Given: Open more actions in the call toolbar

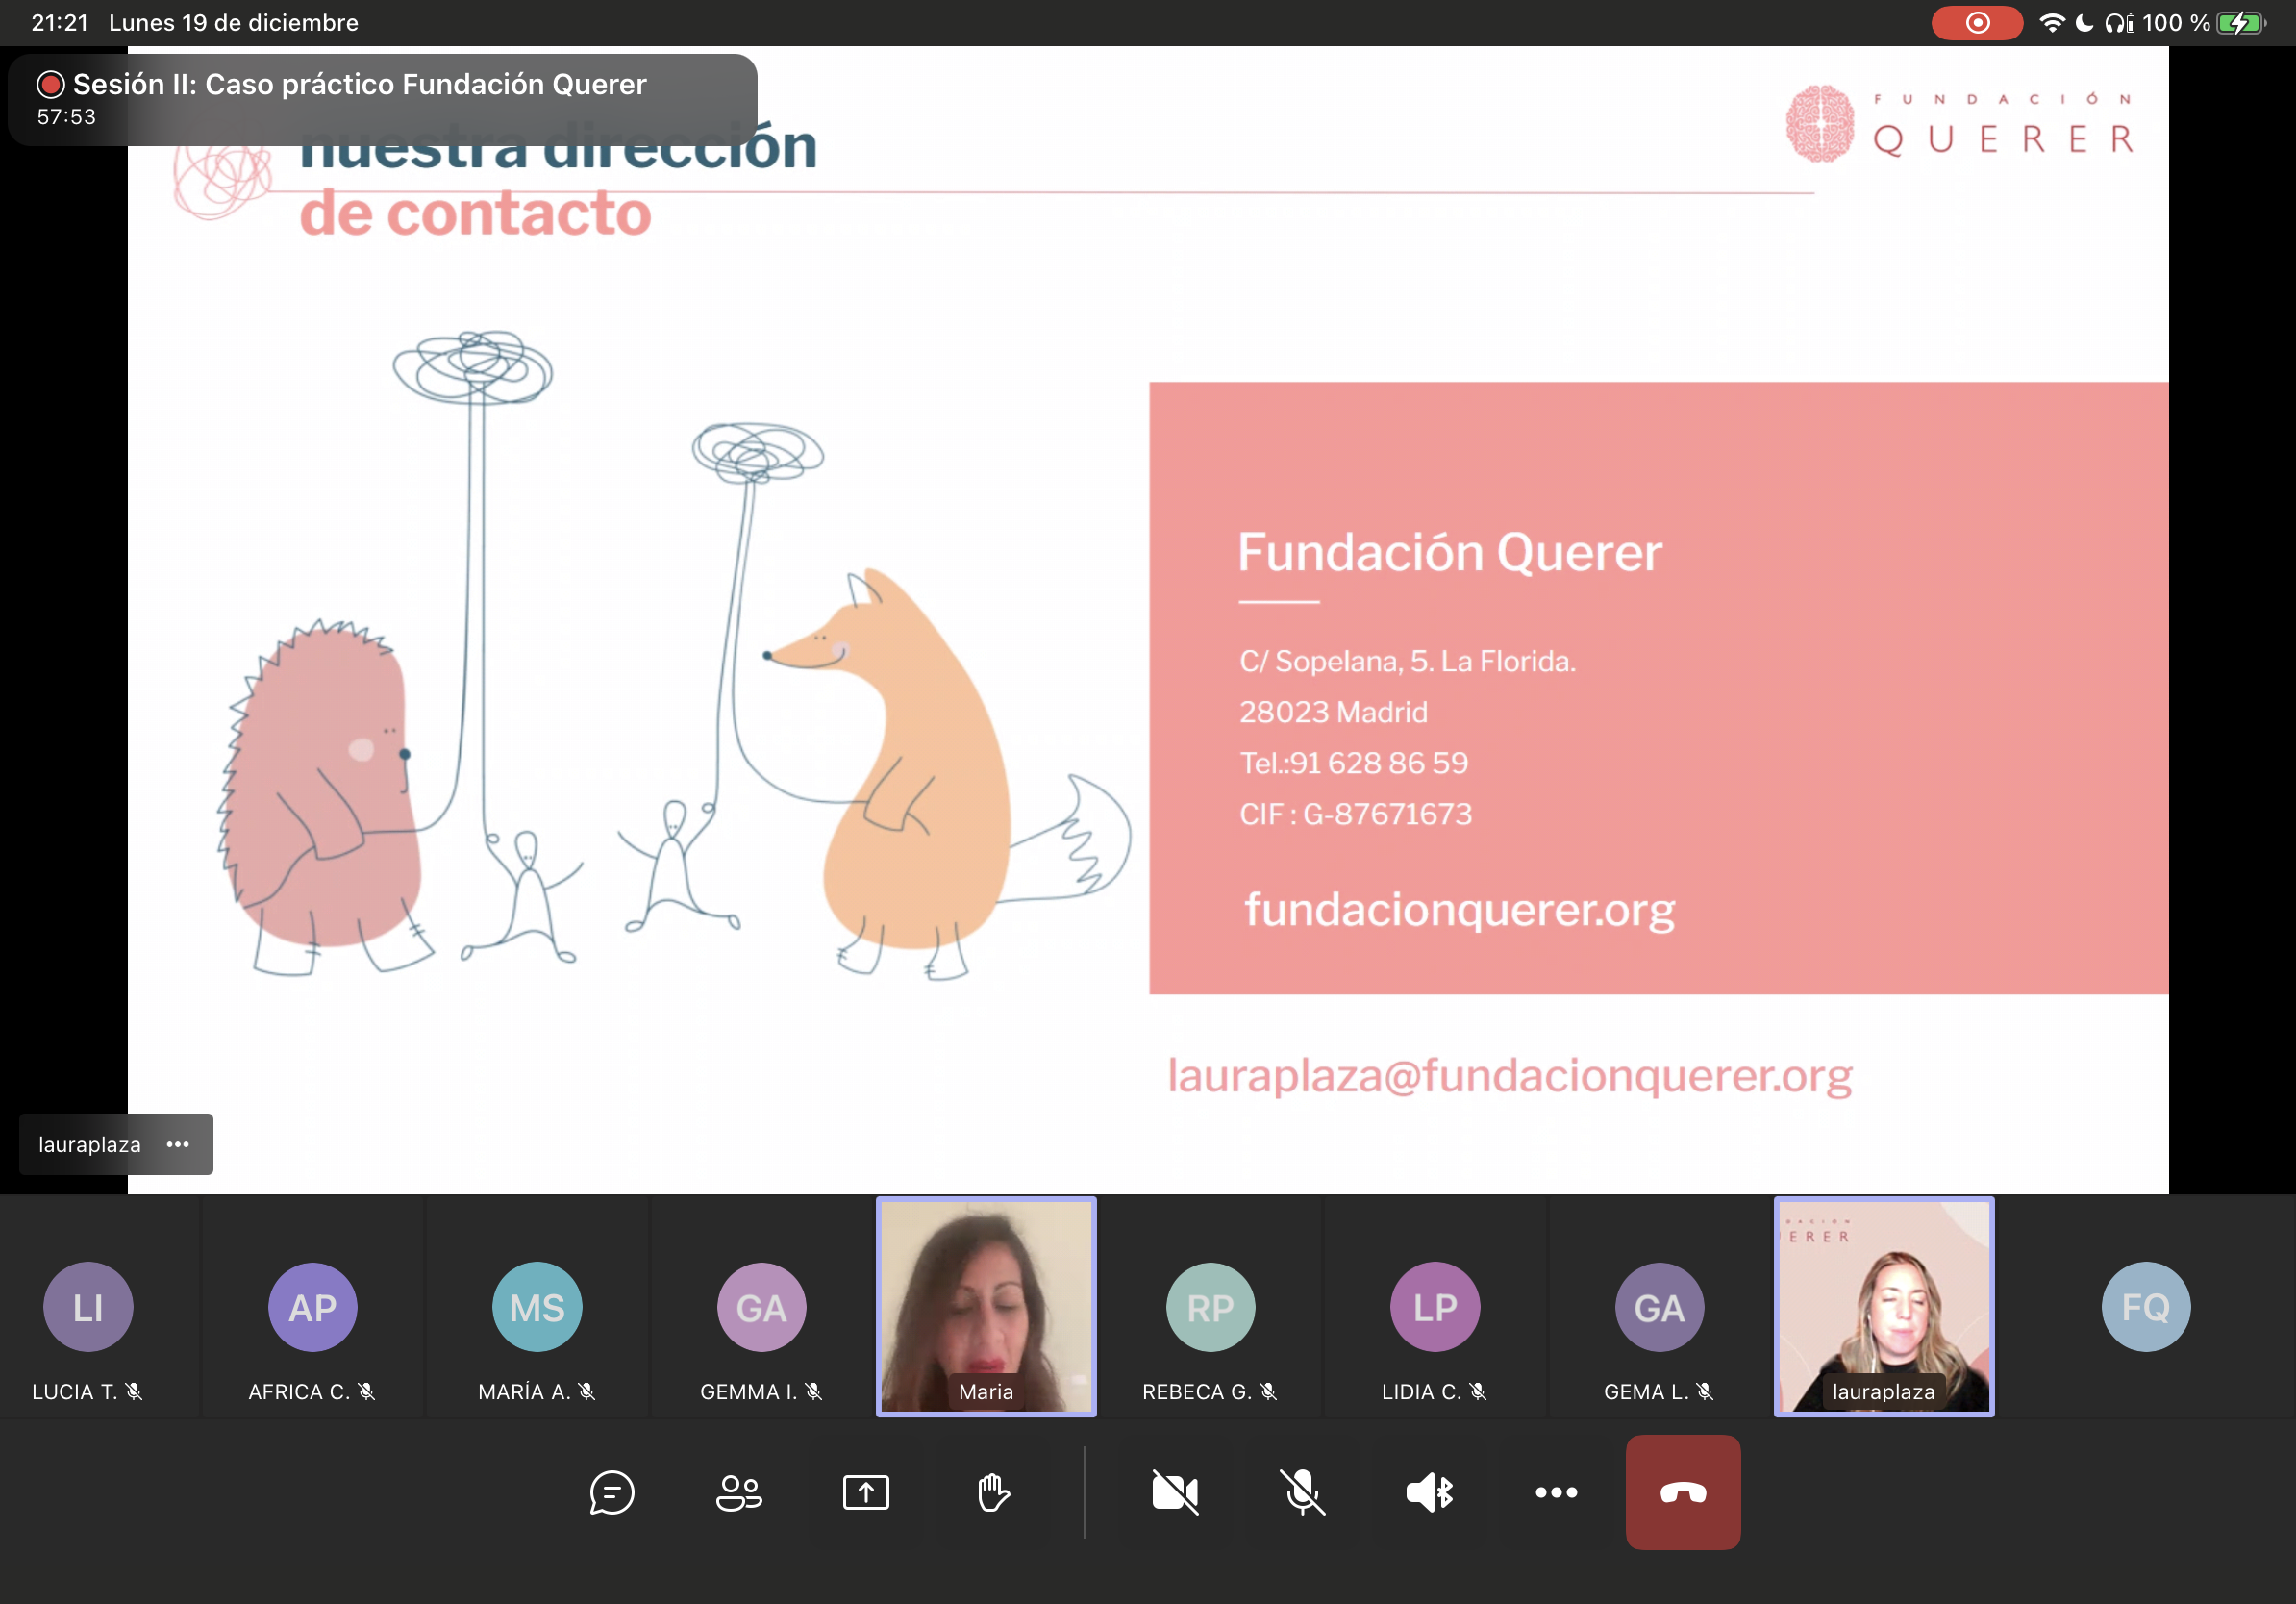Looking at the screenshot, I should [1556, 1492].
